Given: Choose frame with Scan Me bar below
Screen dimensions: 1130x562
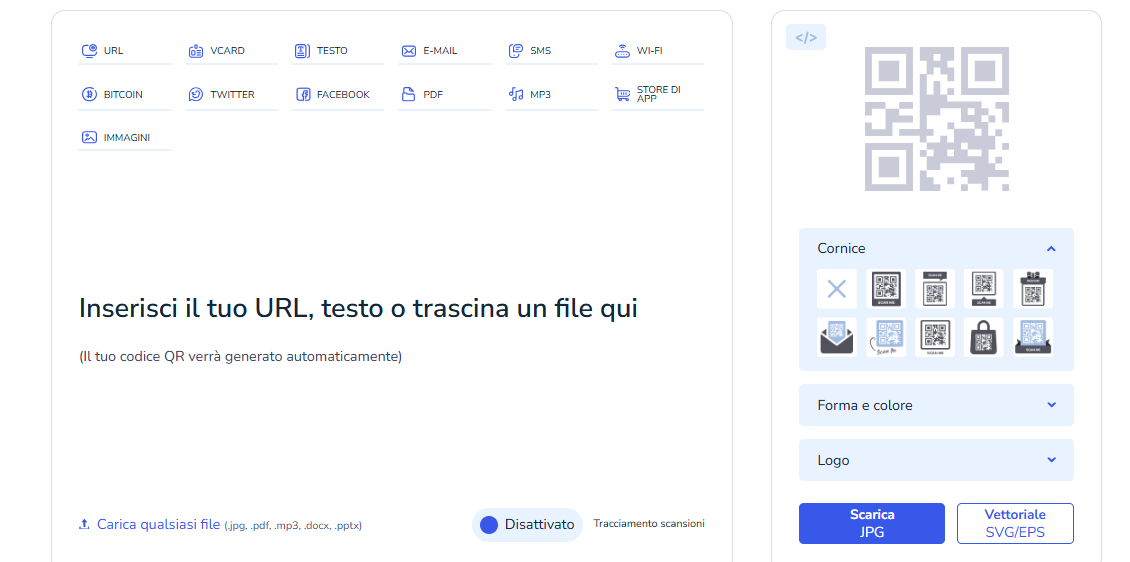Looking at the screenshot, I should coord(886,289).
